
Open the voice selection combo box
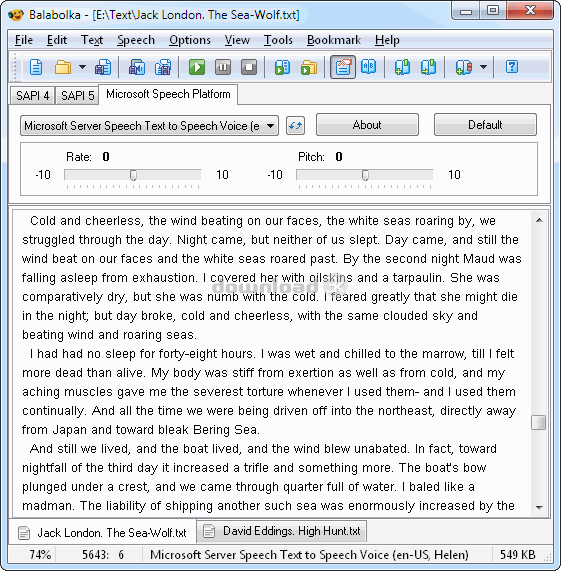click(149, 126)
